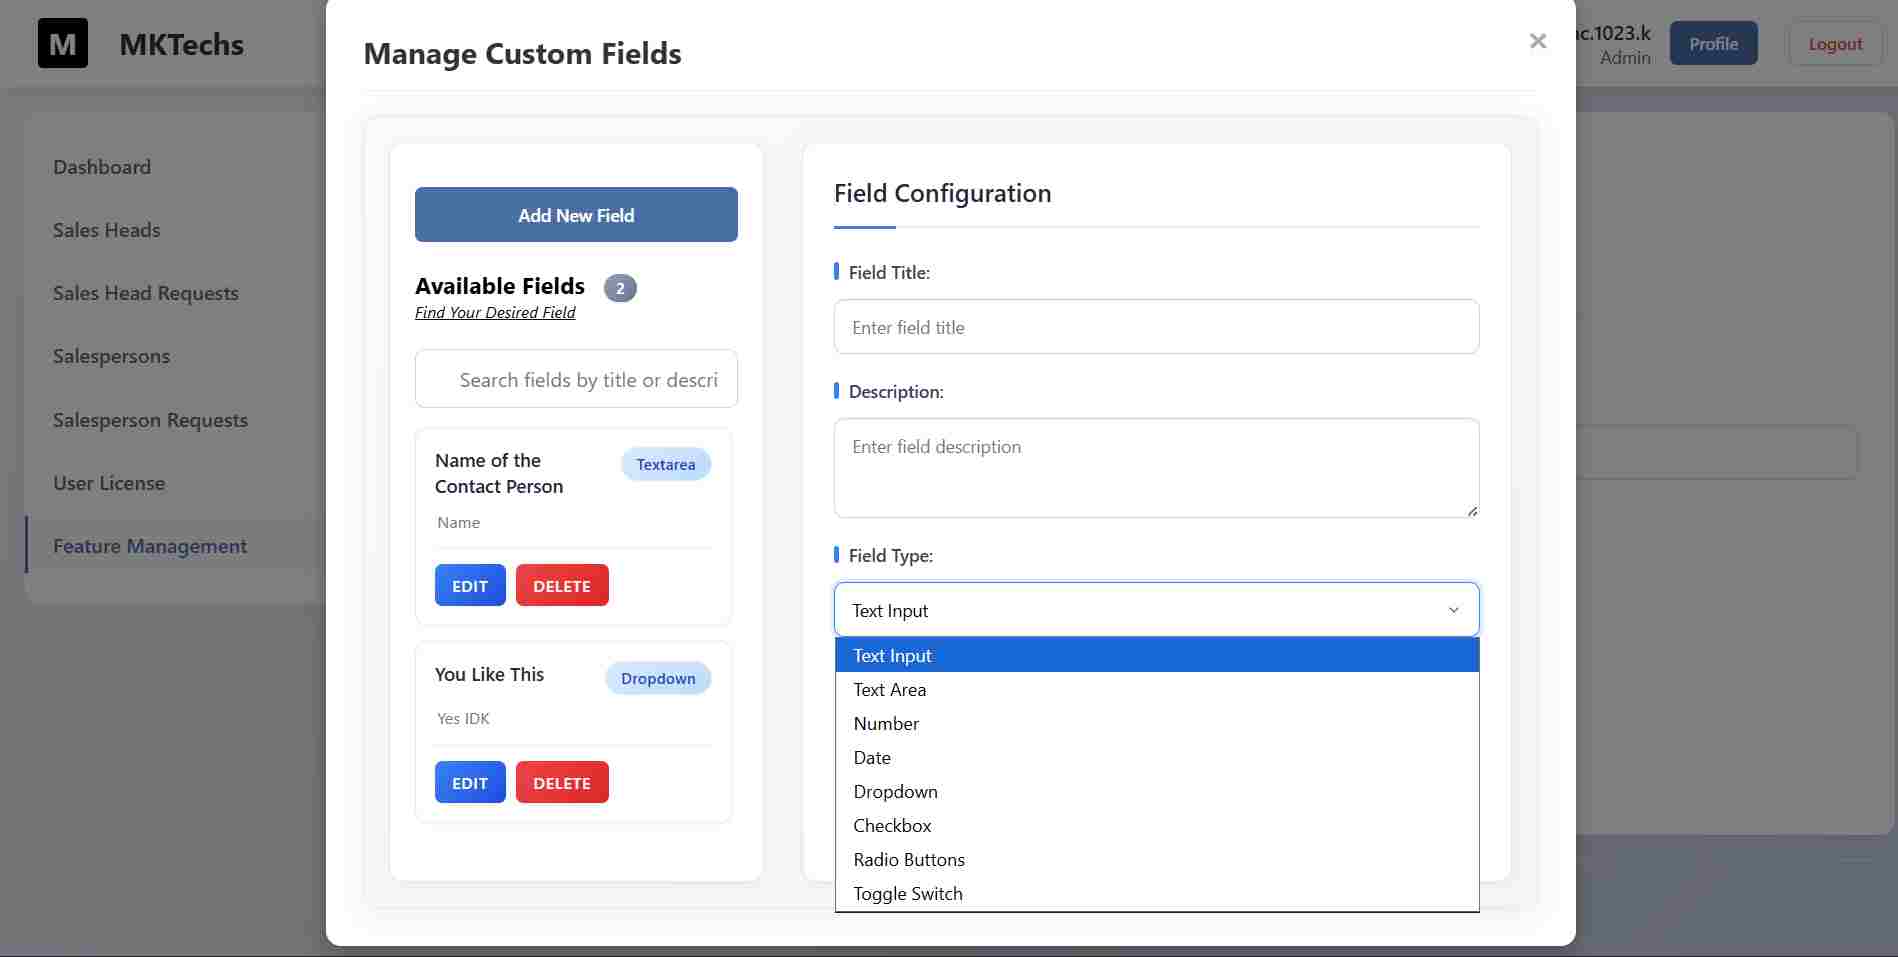Click the Field Title input box

pyautogui.click(x=1156, y=327)
